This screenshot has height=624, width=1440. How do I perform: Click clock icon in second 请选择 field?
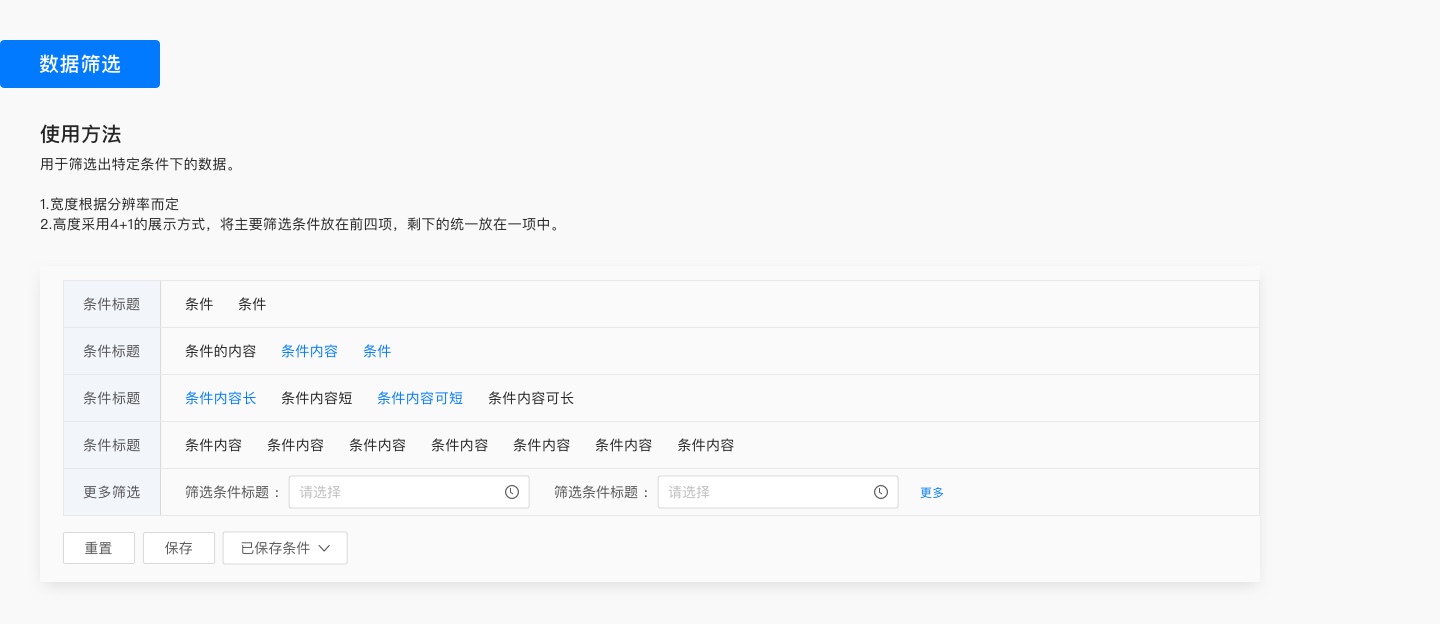pos(881,492)
